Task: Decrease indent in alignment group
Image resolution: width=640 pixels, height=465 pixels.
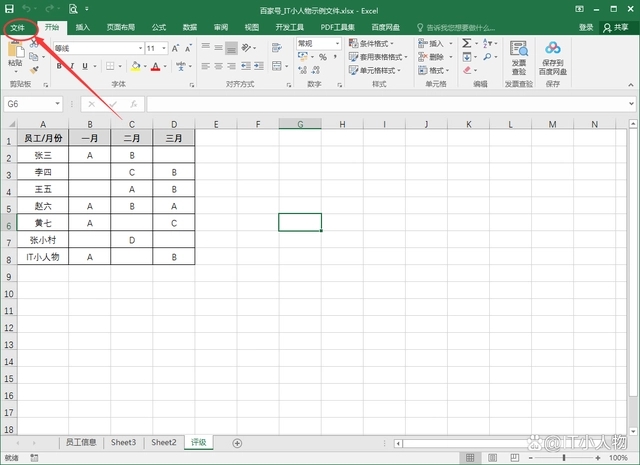Action: tap(246, 66)
